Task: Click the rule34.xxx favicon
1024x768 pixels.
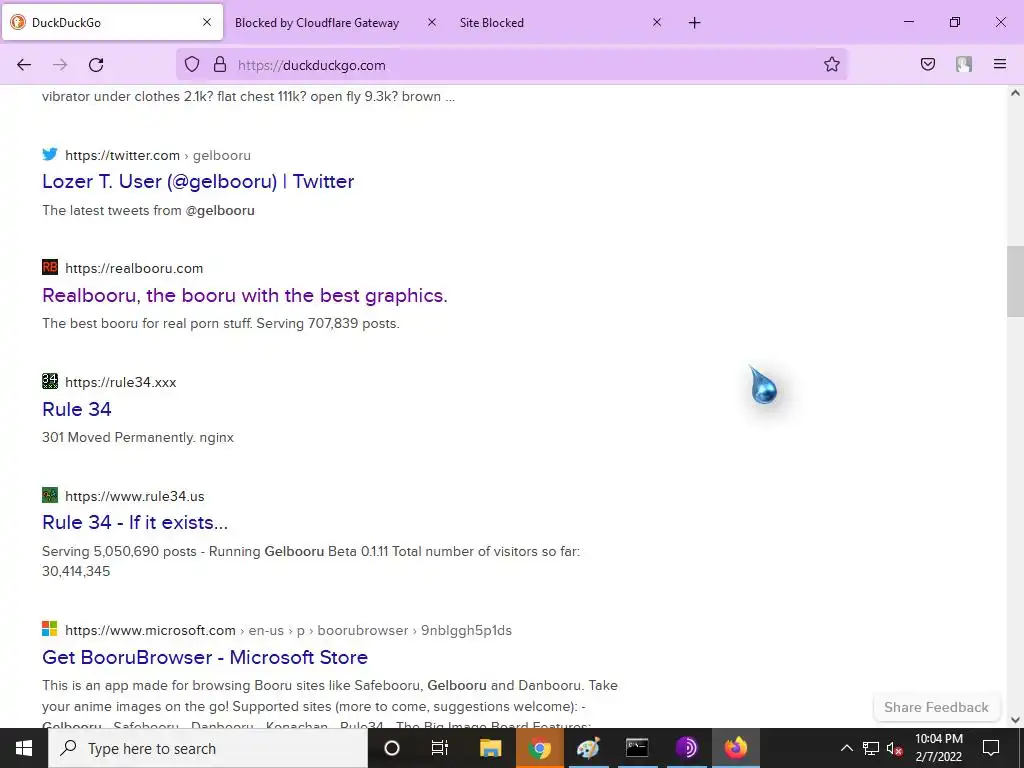Action: (x=50, y=381)
